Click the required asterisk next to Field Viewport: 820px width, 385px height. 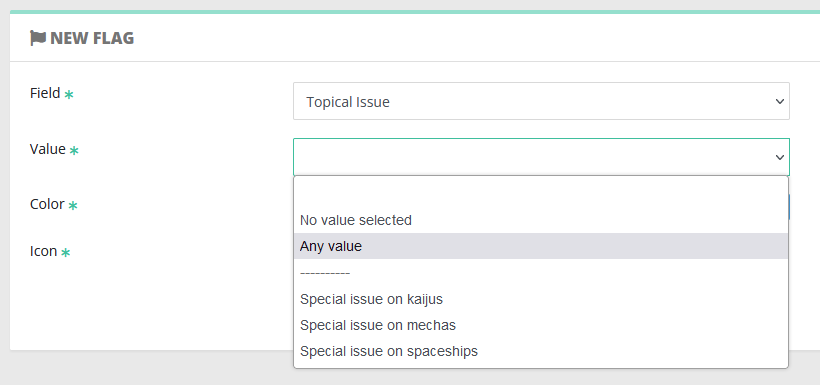(69, 95)
